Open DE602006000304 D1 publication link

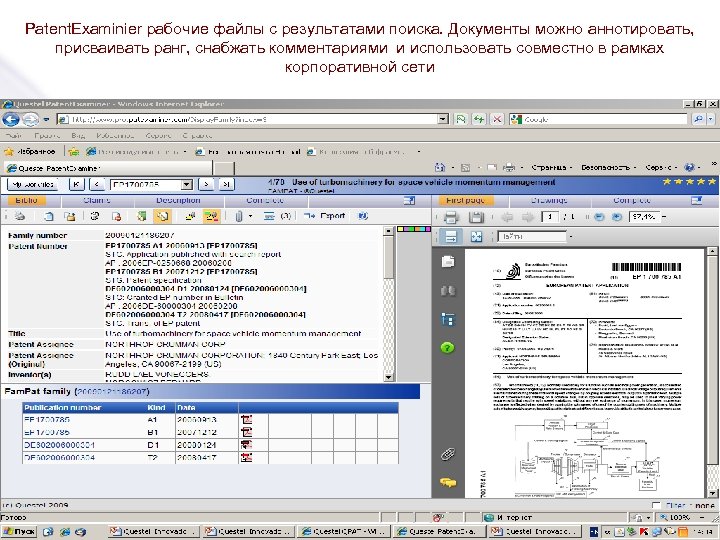(x=59, y=445)
